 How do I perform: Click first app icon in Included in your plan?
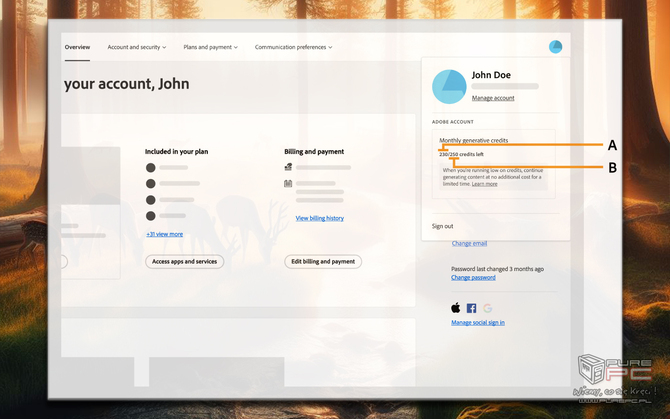(151, 168)
